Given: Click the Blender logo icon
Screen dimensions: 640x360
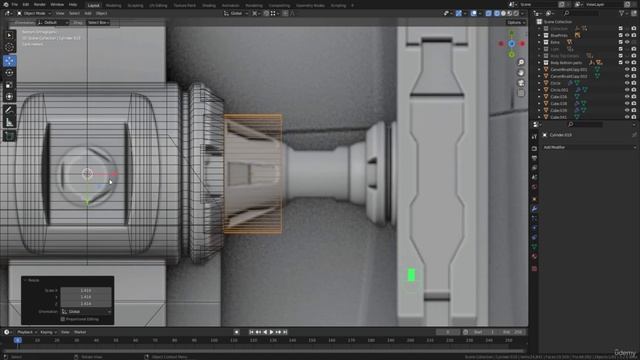Looking at the screenshot, I should (x=5, y=4).
